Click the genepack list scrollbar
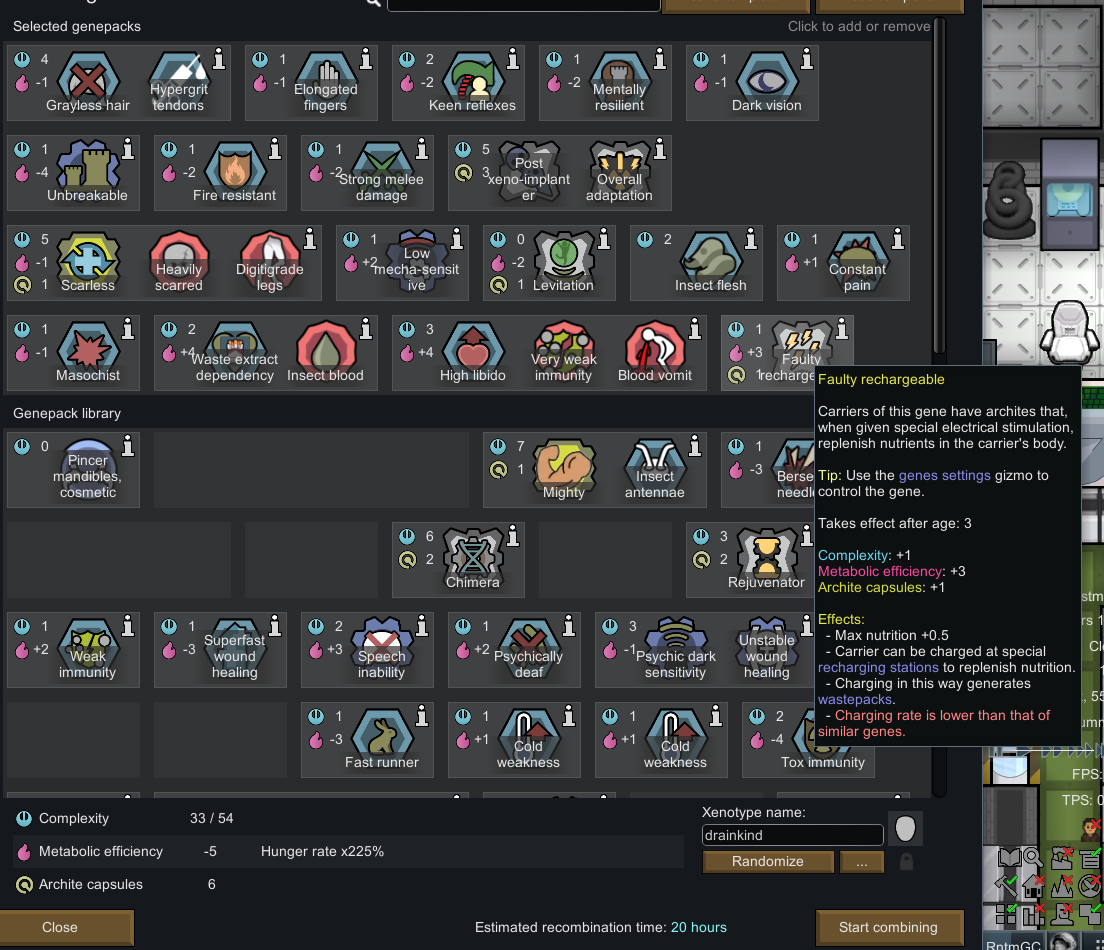This screenshot has width=1104, height=950. pyautogui.click(x=938, y=187)
